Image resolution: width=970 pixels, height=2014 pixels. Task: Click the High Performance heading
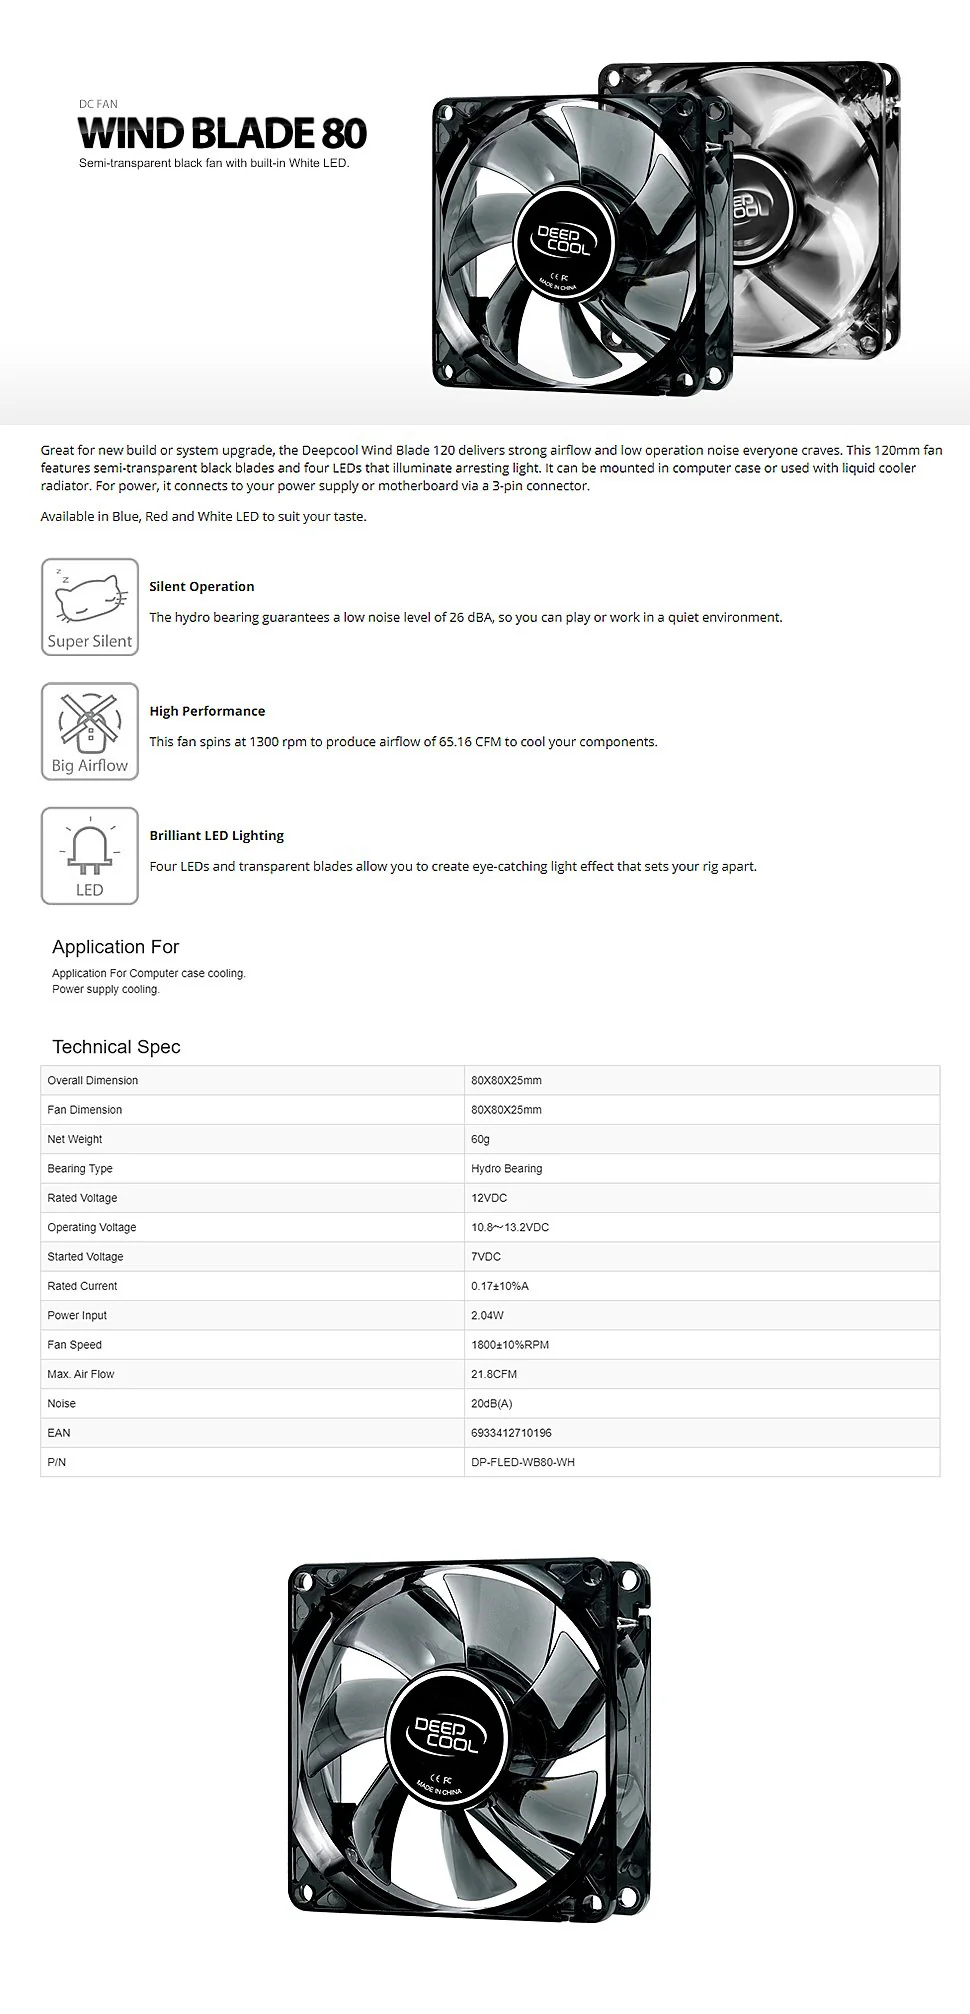[x=207, y=711]
